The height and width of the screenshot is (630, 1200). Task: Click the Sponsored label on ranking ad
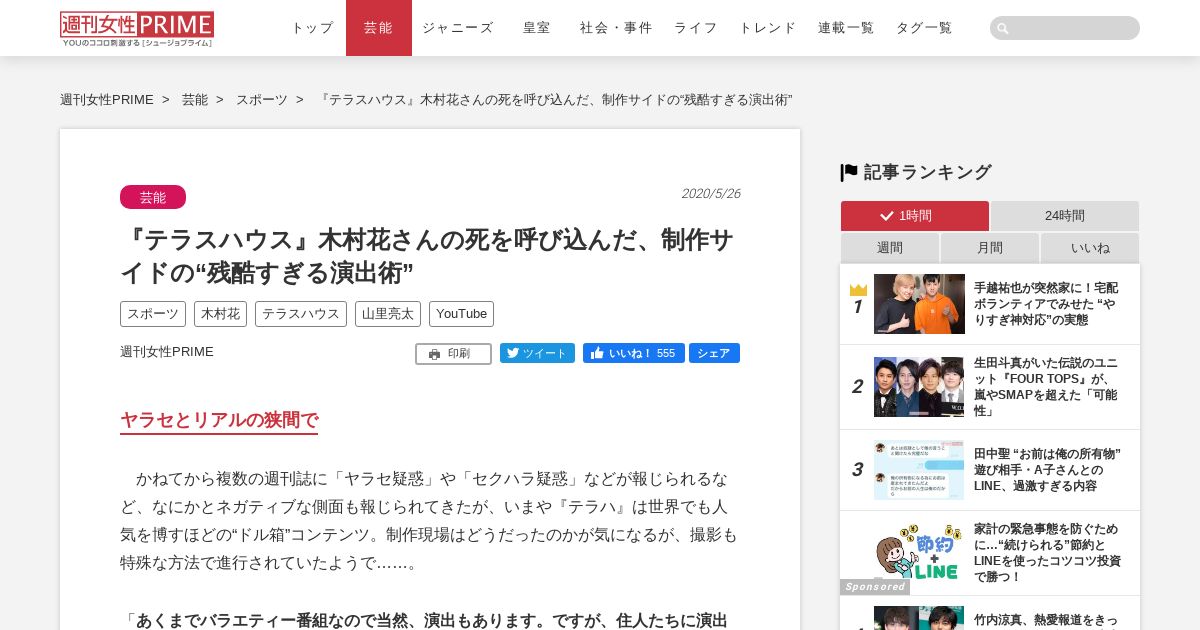pos(875,587)
